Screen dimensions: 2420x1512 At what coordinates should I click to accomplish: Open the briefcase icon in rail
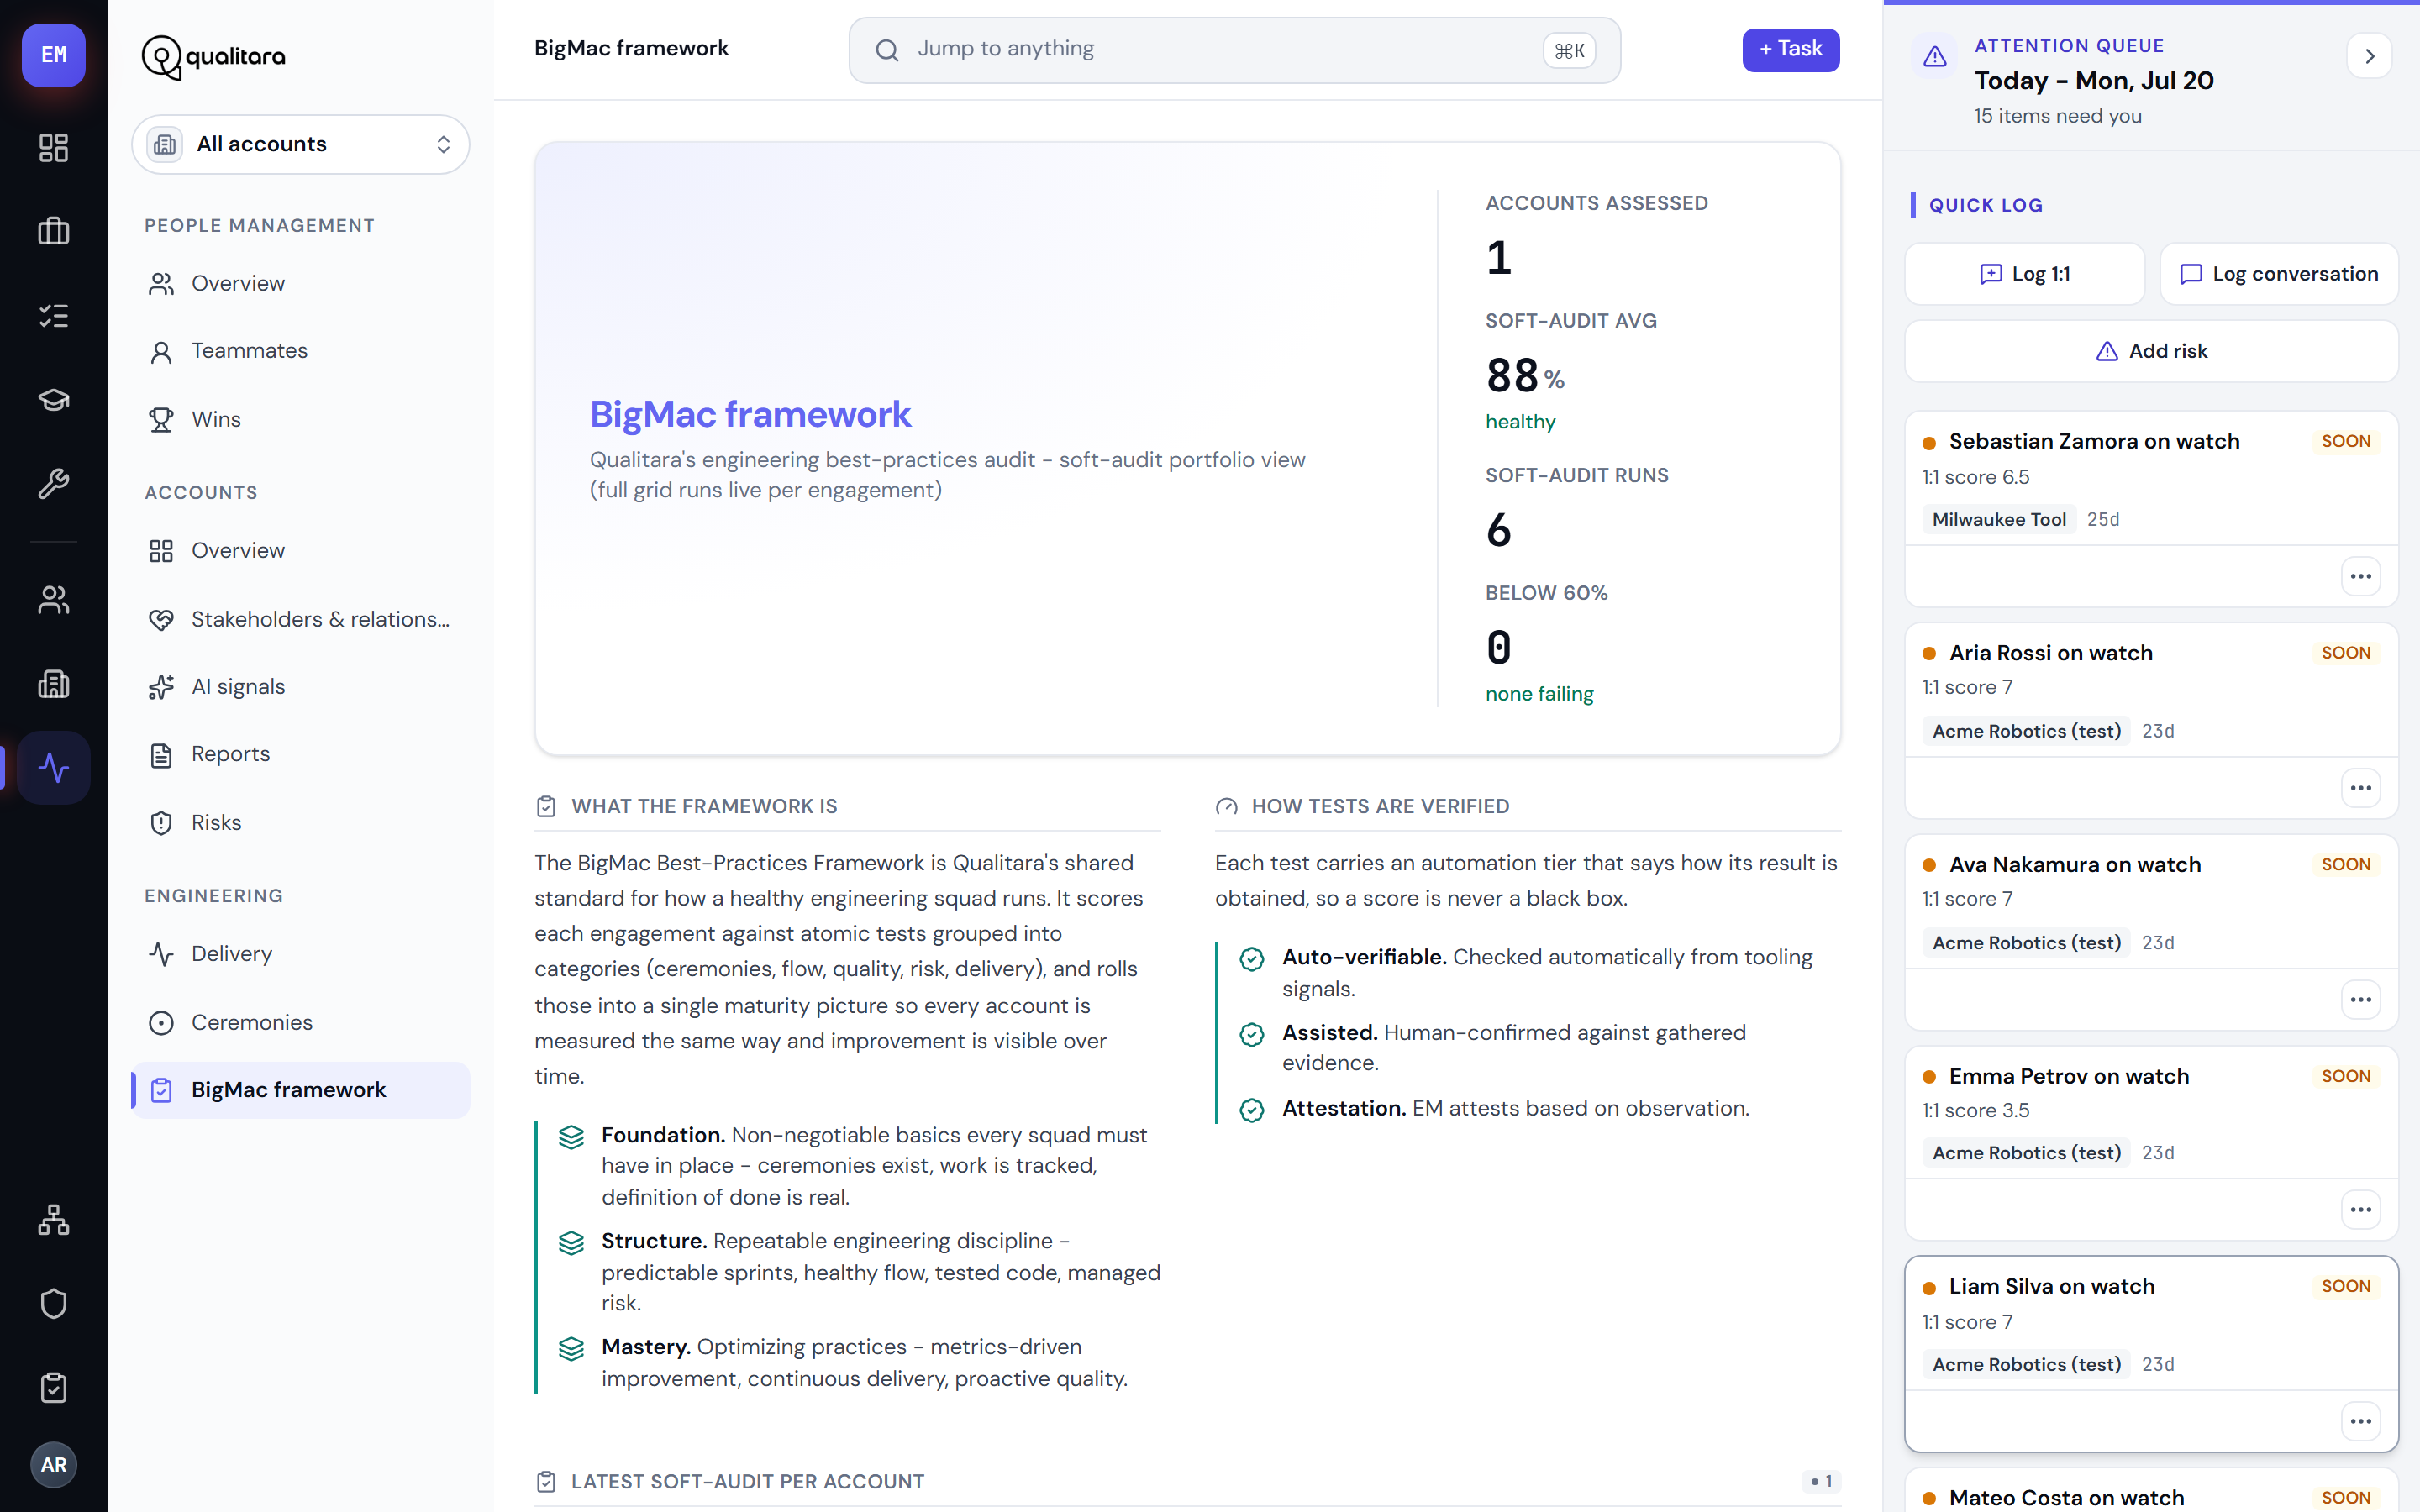click(54, 232)
